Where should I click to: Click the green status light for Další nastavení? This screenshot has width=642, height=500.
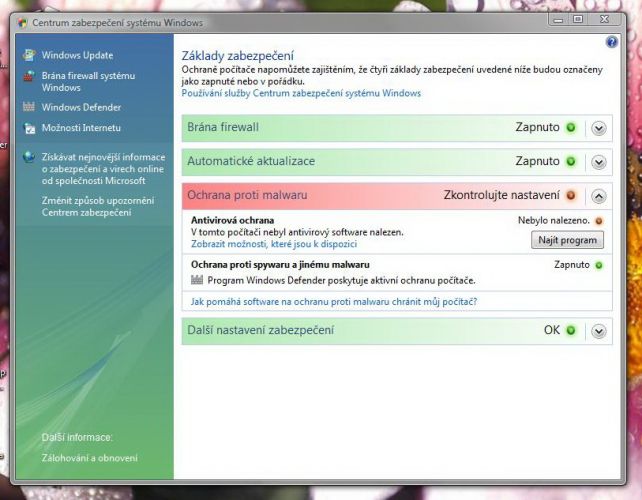tap(570, 330)
